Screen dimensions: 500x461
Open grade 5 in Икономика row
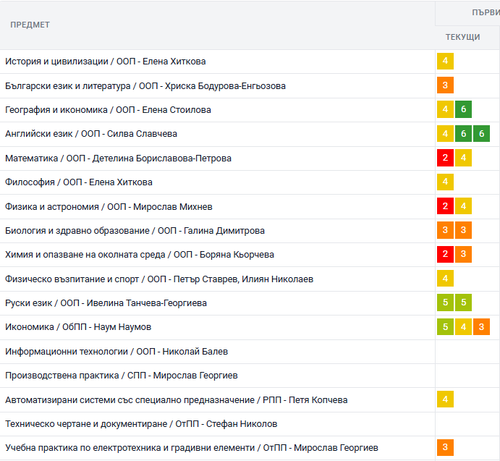point(445,327)
